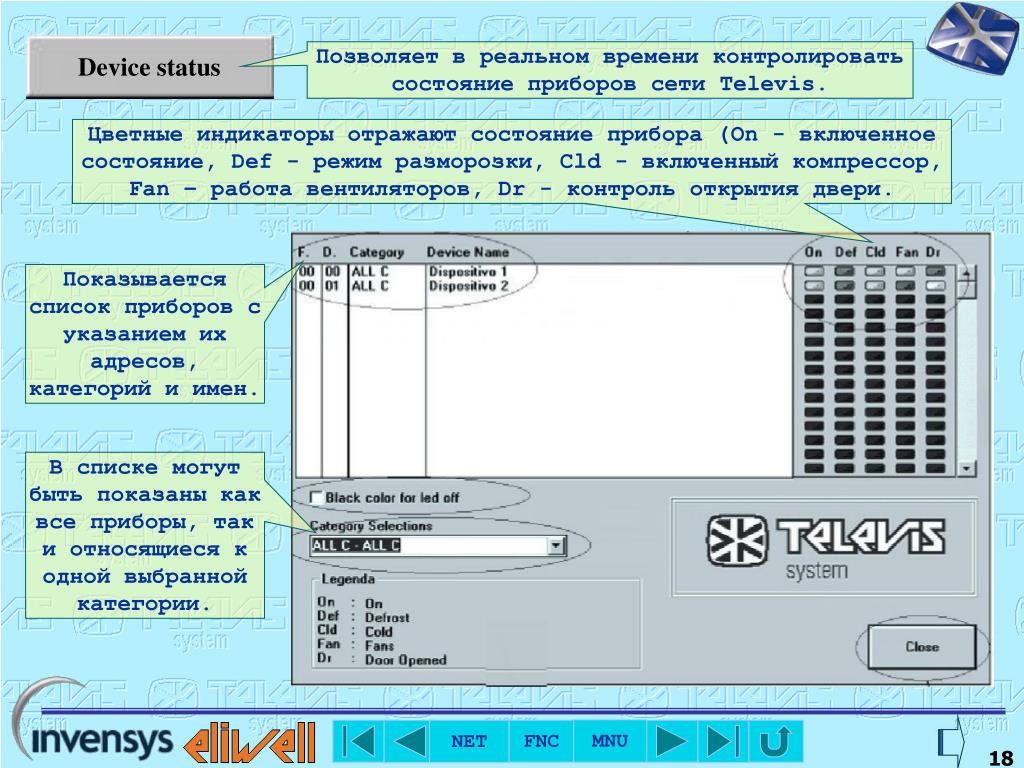Click the Fan LED indicator for Dispositivo 2
1024x768 pixels.
905,285
